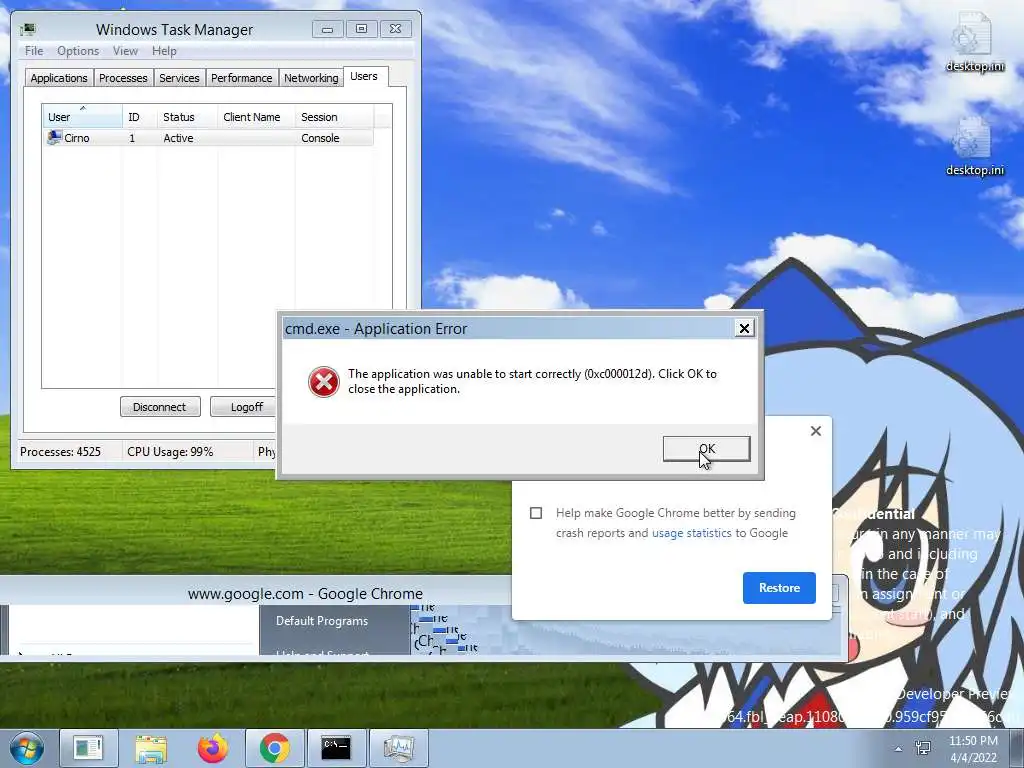1024x768 pixels.
Task: Sort by the User column header
Action: click(82, 117)
